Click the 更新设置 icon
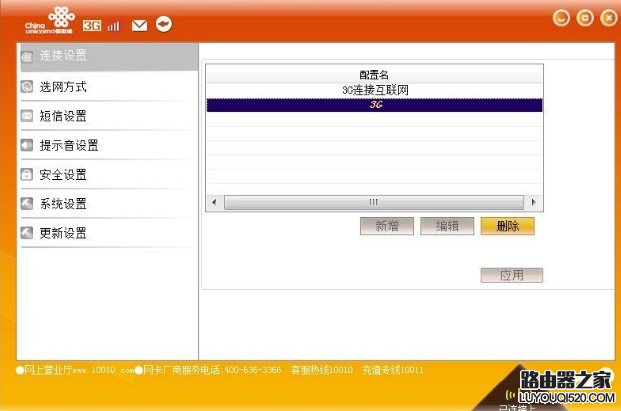621x411 pixels. (27, 233)
